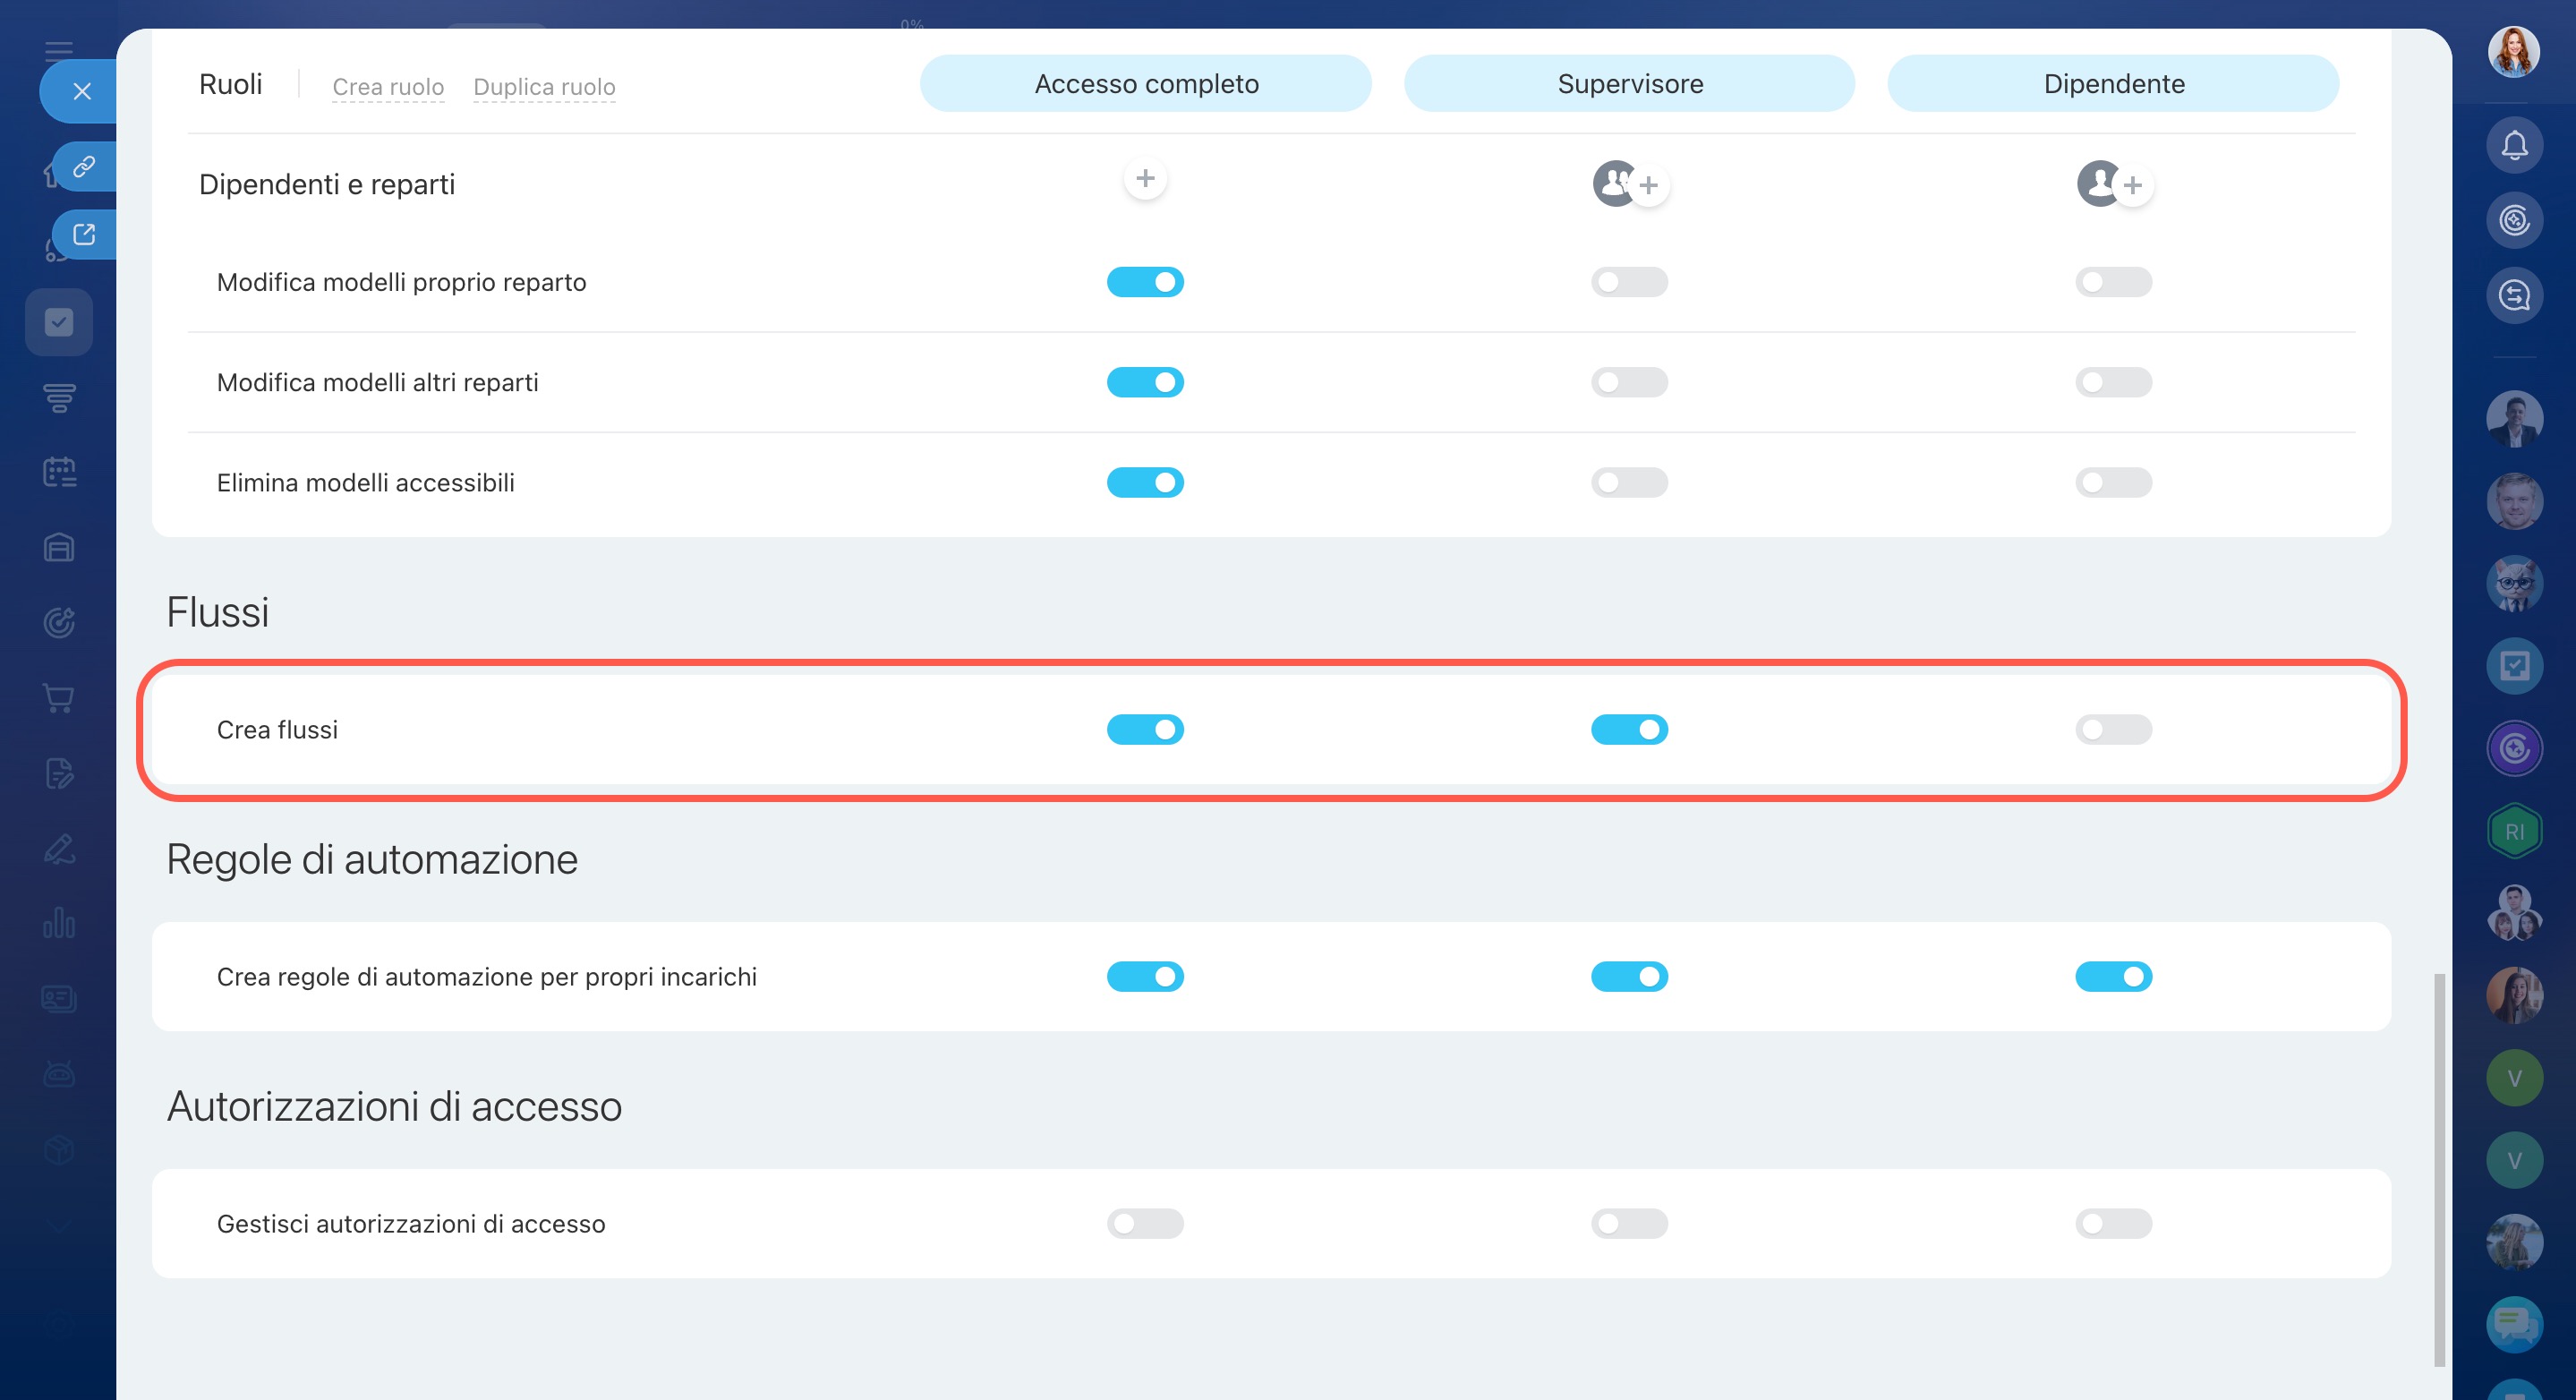Toggle Elimina modelli accessibili for Supervisore

(1629, 483)
